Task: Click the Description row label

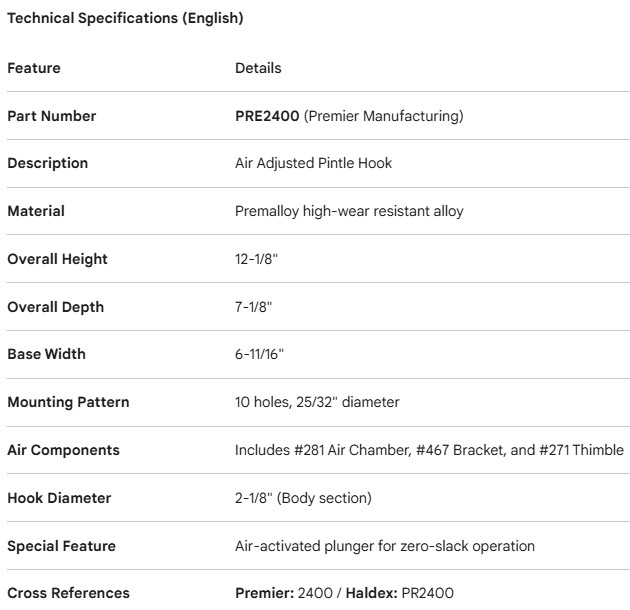Action: point(48,163)
